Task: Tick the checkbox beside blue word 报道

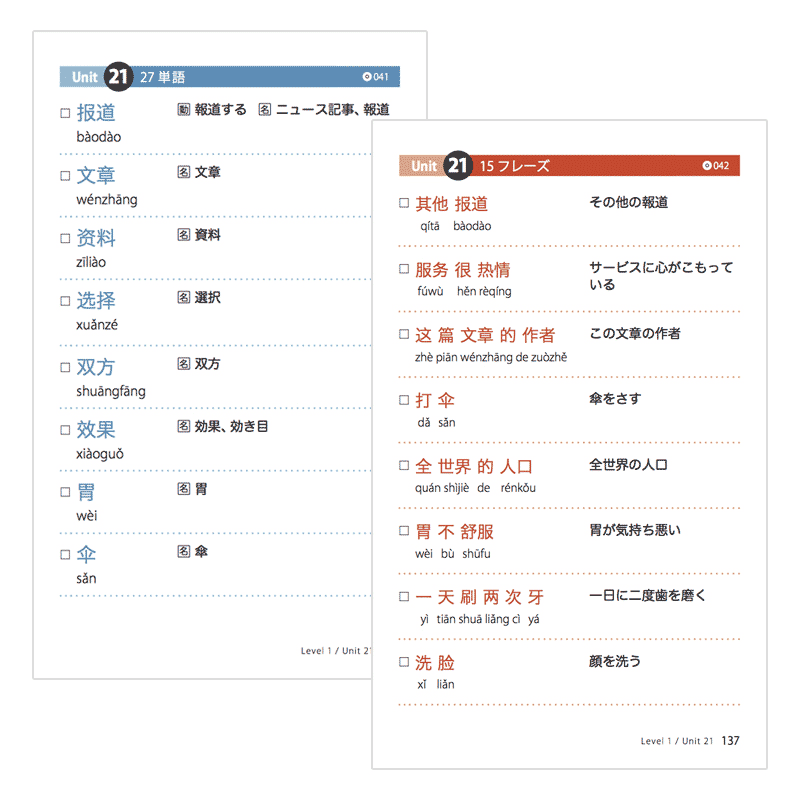Action: point(65,113)
